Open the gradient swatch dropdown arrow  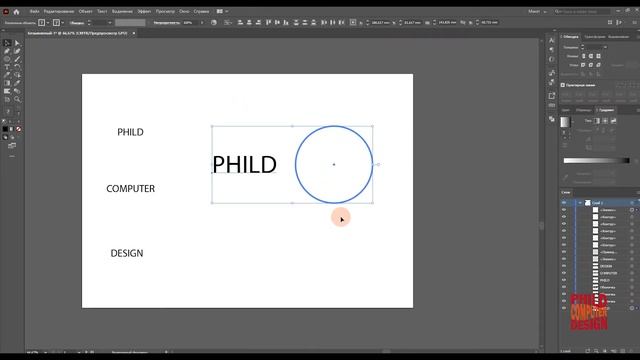(x=573, y=122)
